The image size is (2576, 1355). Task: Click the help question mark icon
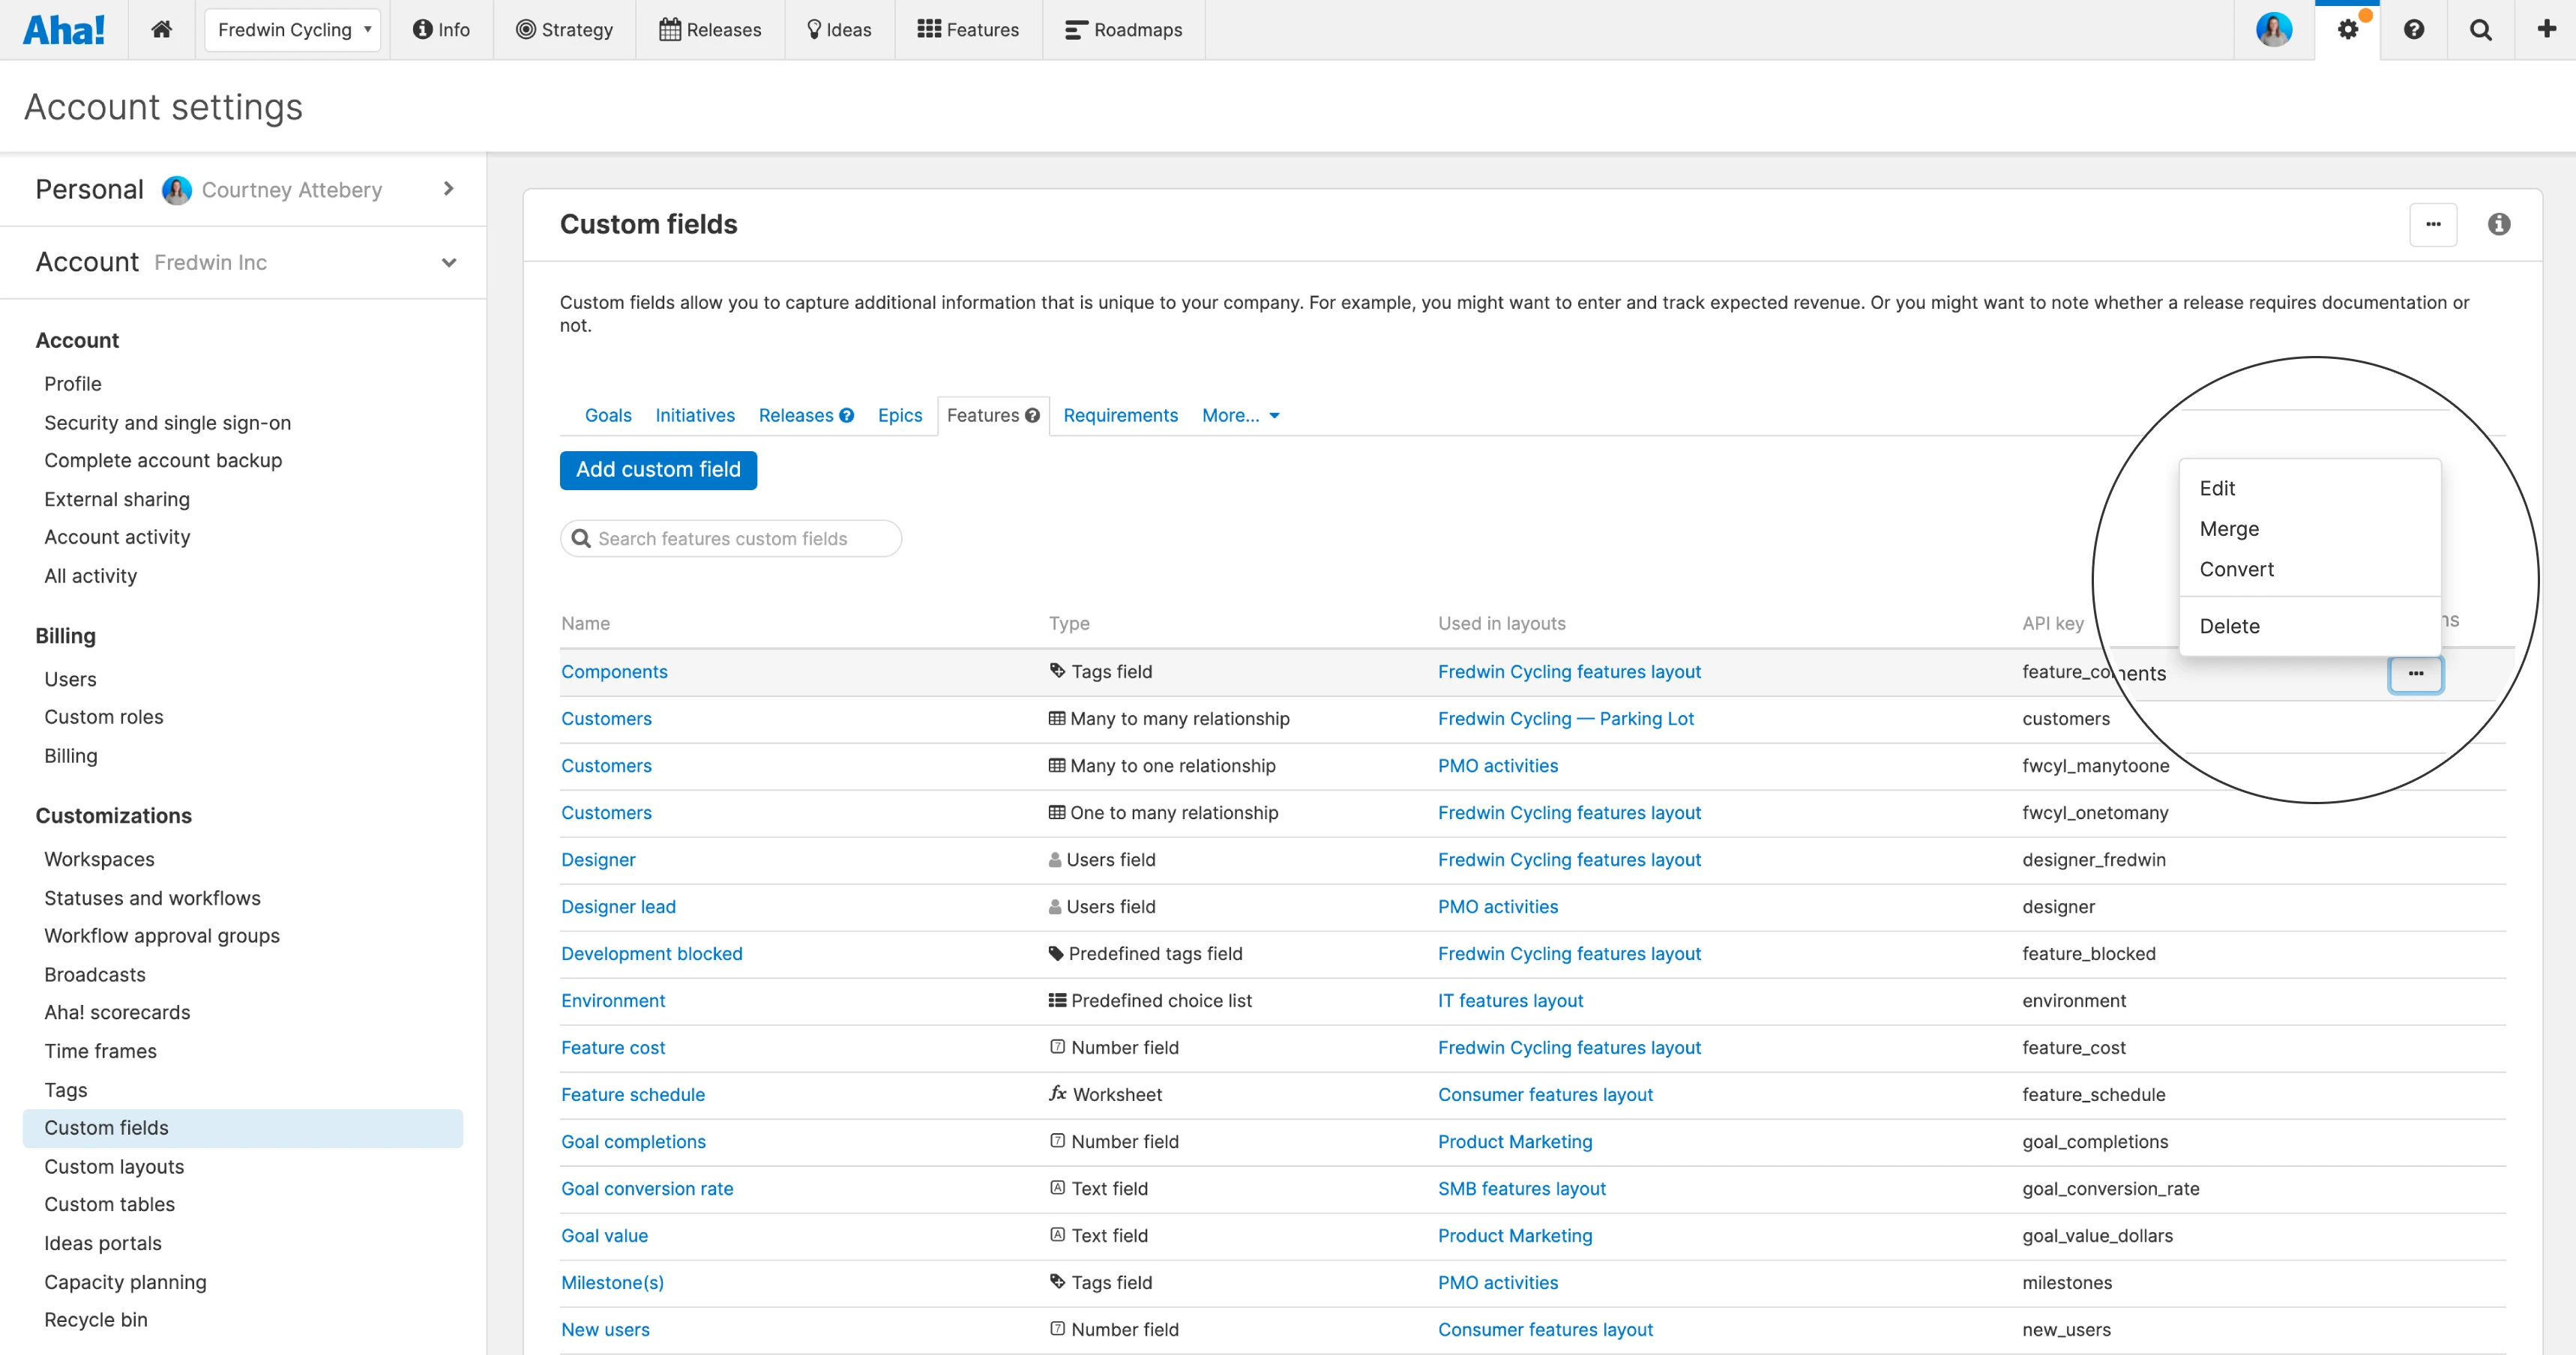point(2413,30)
